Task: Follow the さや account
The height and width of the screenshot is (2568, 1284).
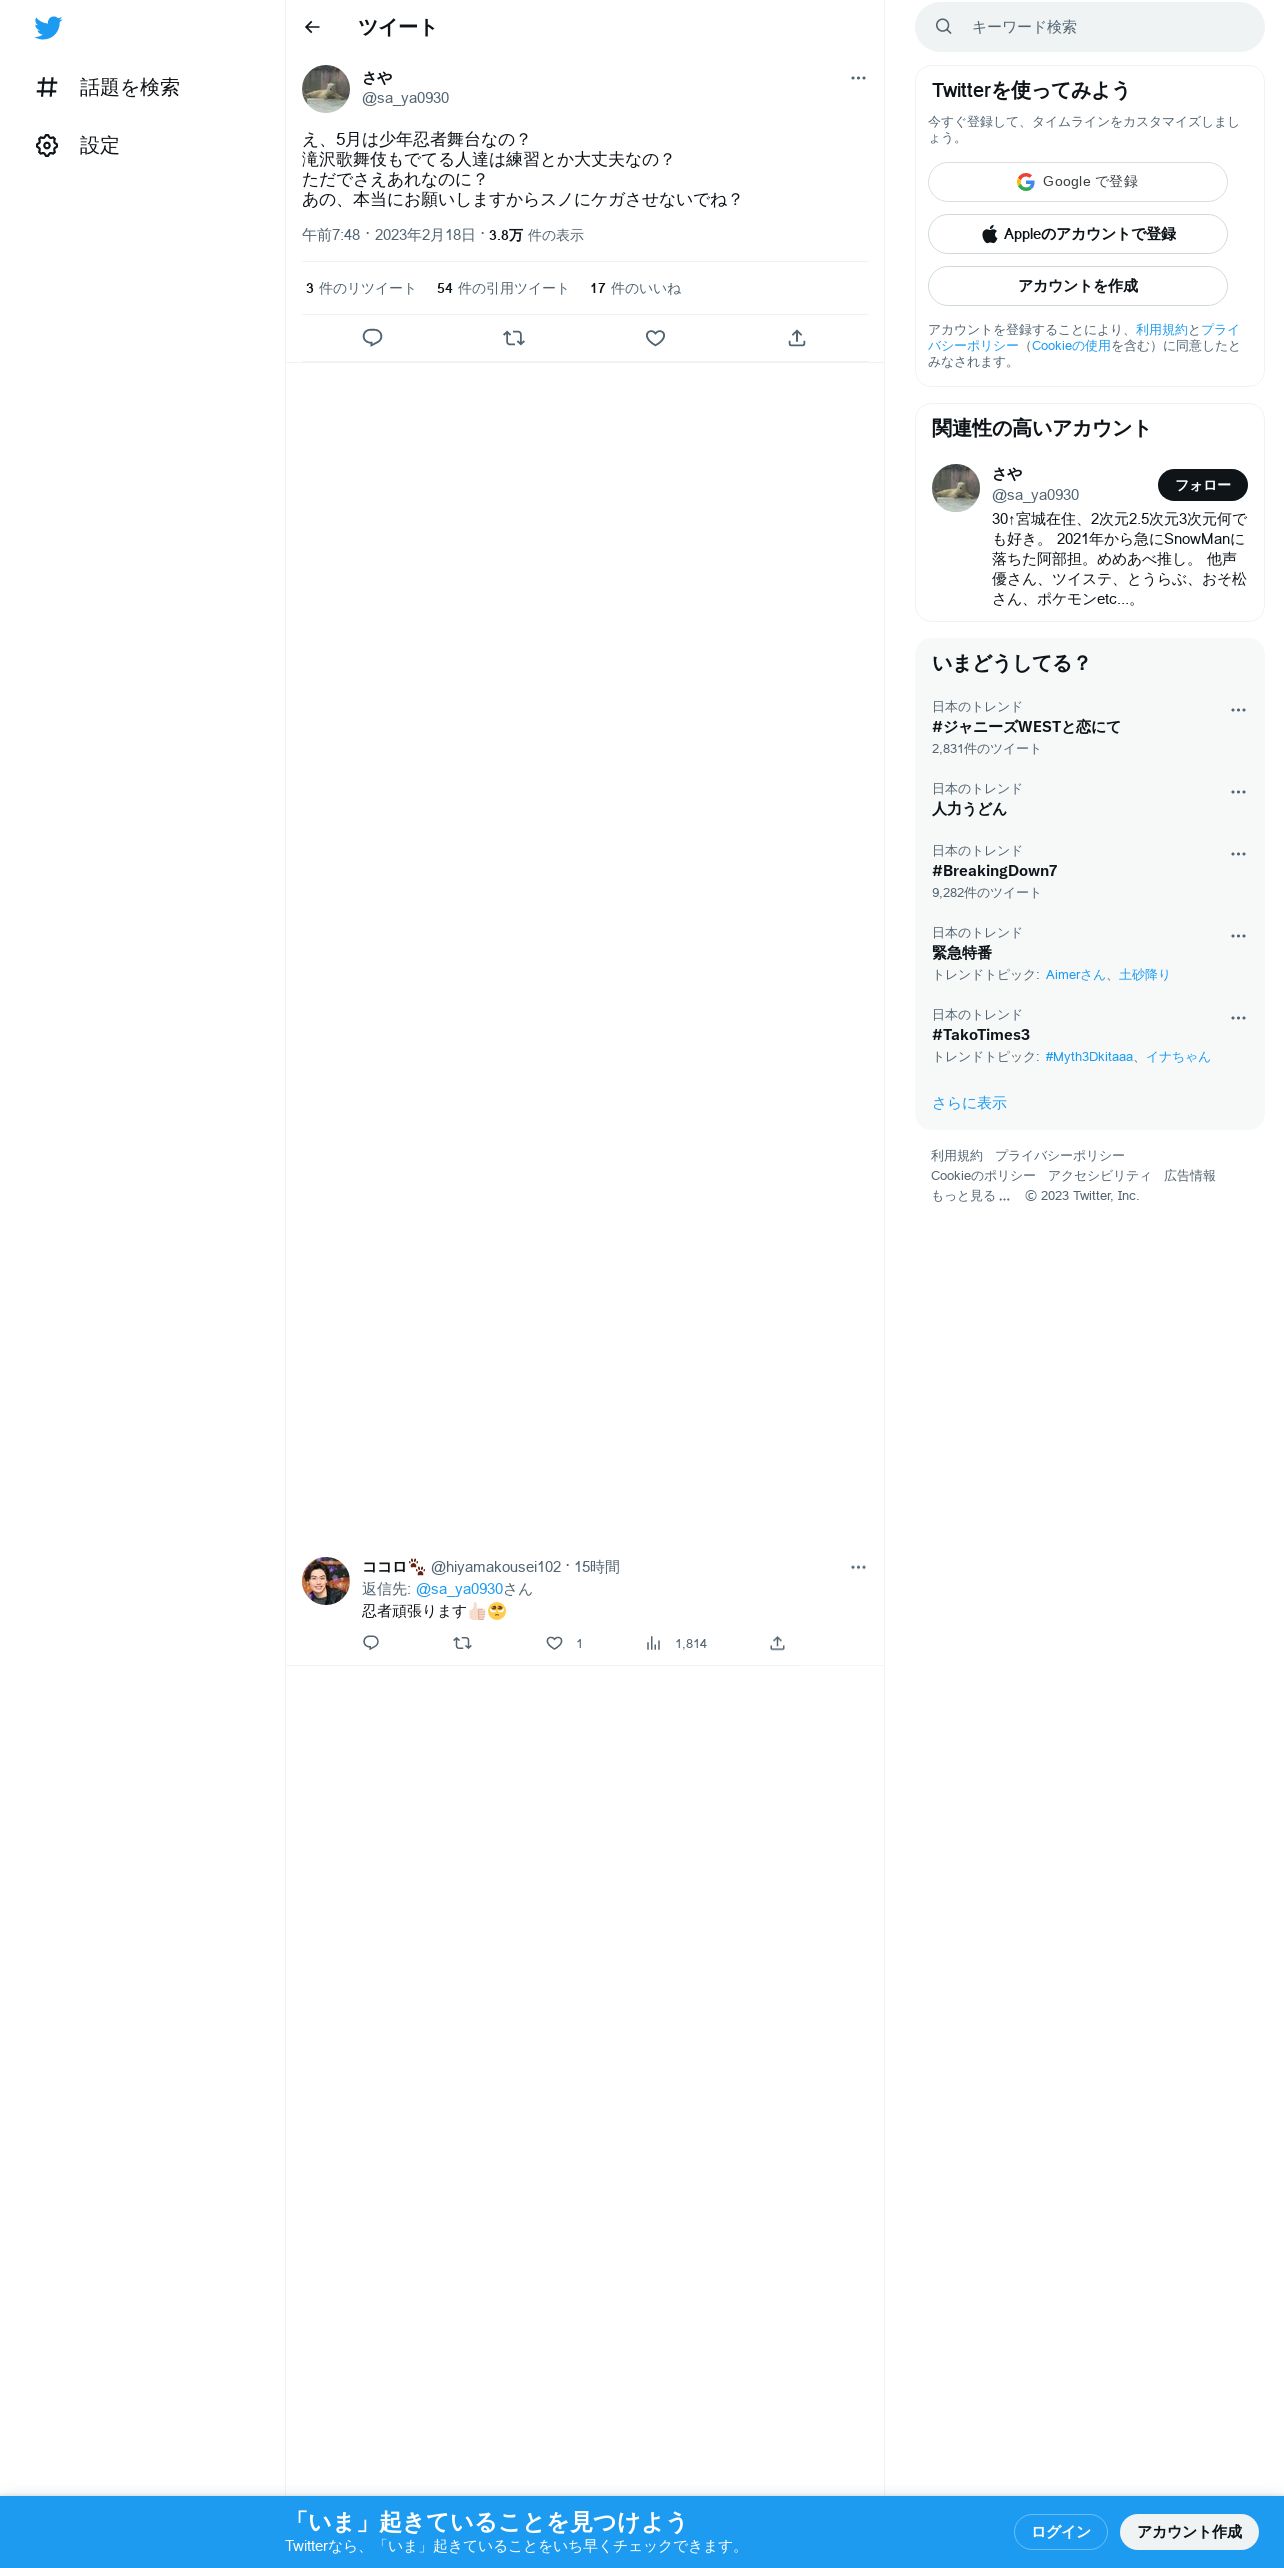Action: pyautogui.click(x=1202, y=485)
